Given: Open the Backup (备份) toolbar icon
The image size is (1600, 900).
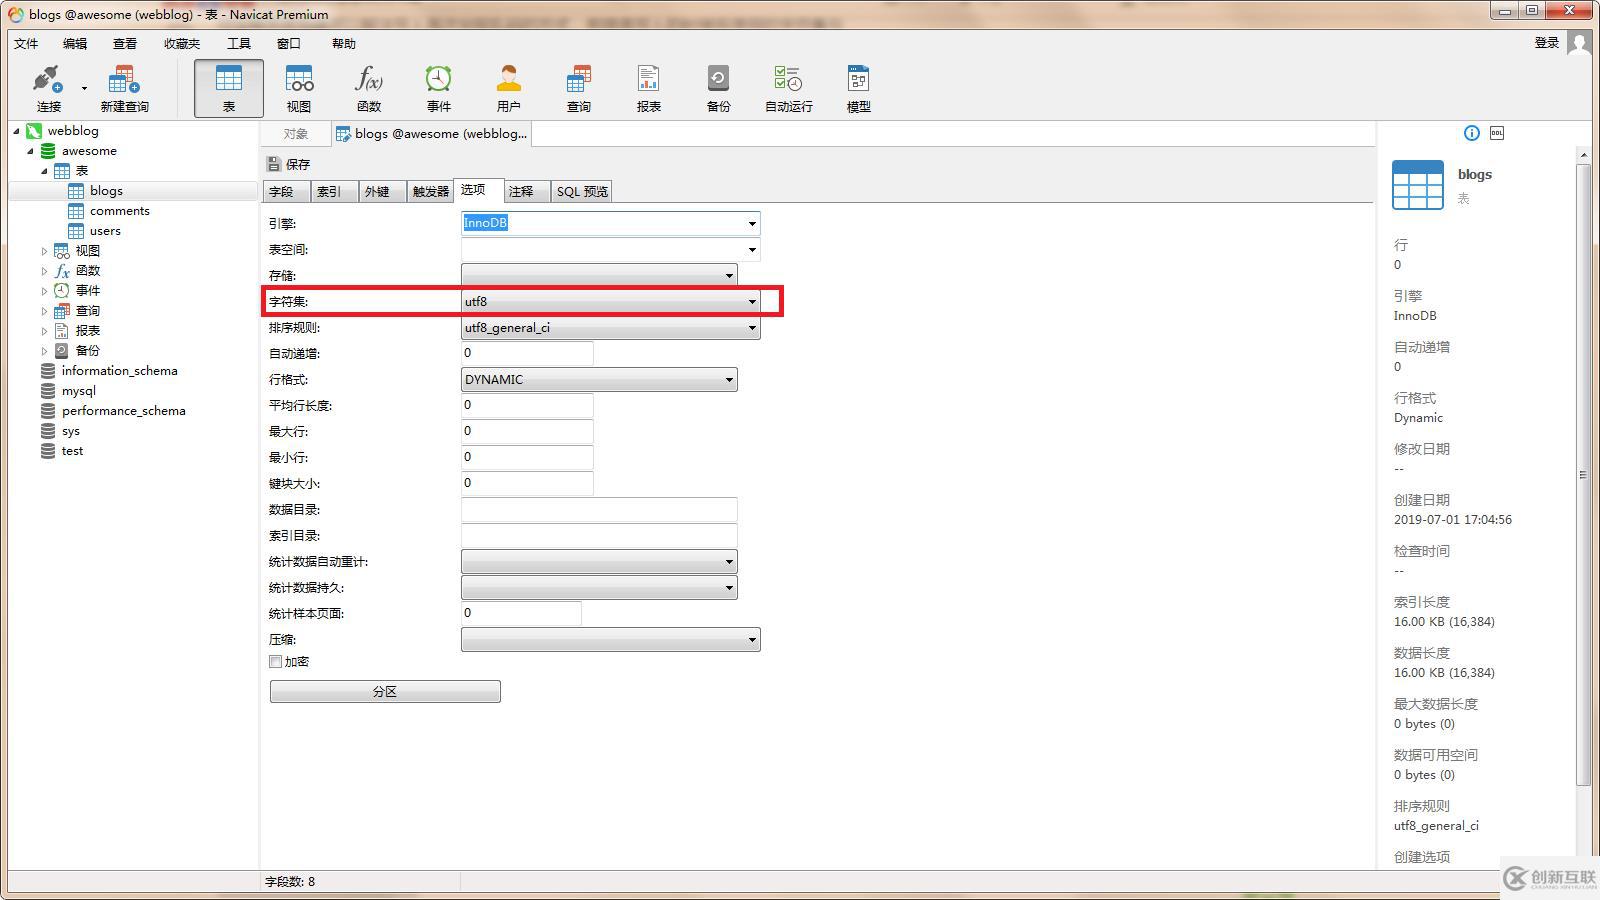Looking at the screenshot, I should (x=718, y=88).
